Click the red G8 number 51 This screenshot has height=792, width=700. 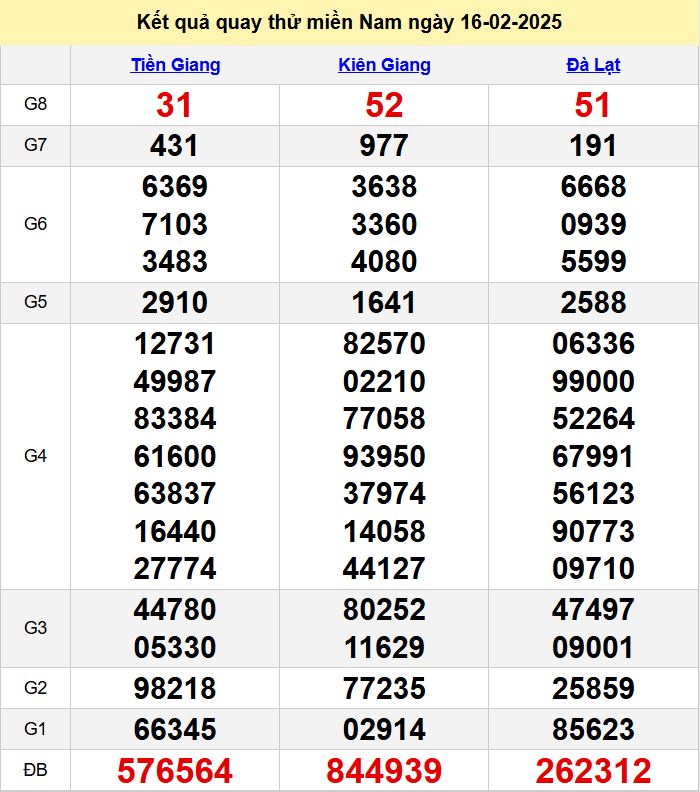592,105
